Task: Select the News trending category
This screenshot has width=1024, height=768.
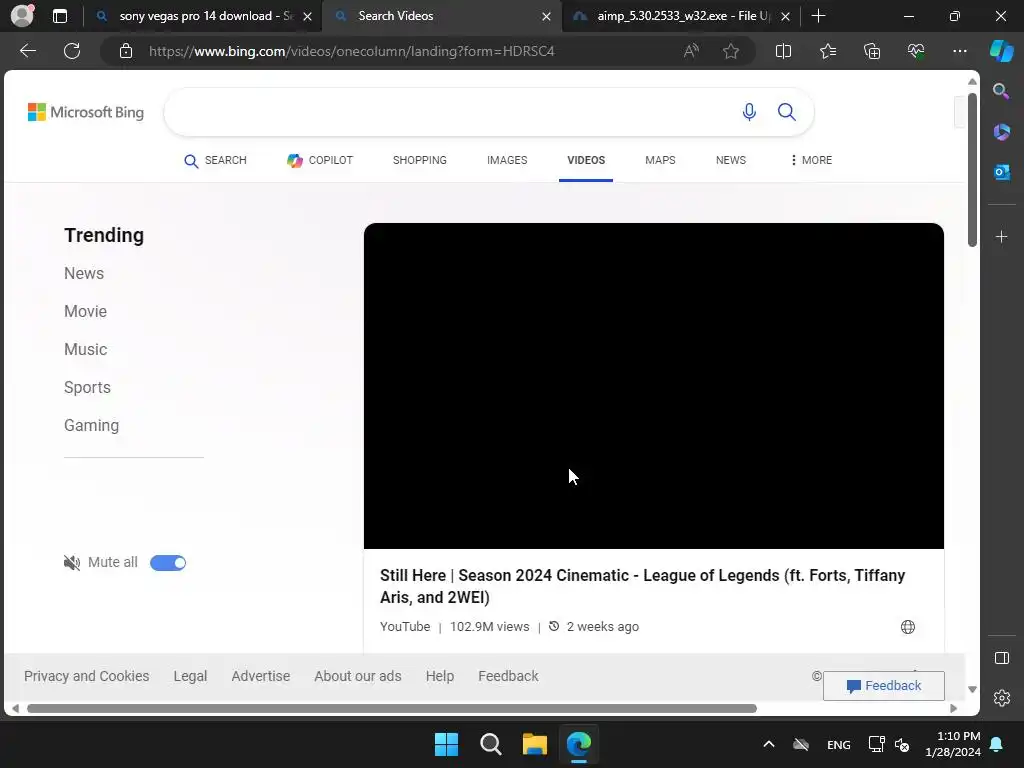Action: point(84,274)
